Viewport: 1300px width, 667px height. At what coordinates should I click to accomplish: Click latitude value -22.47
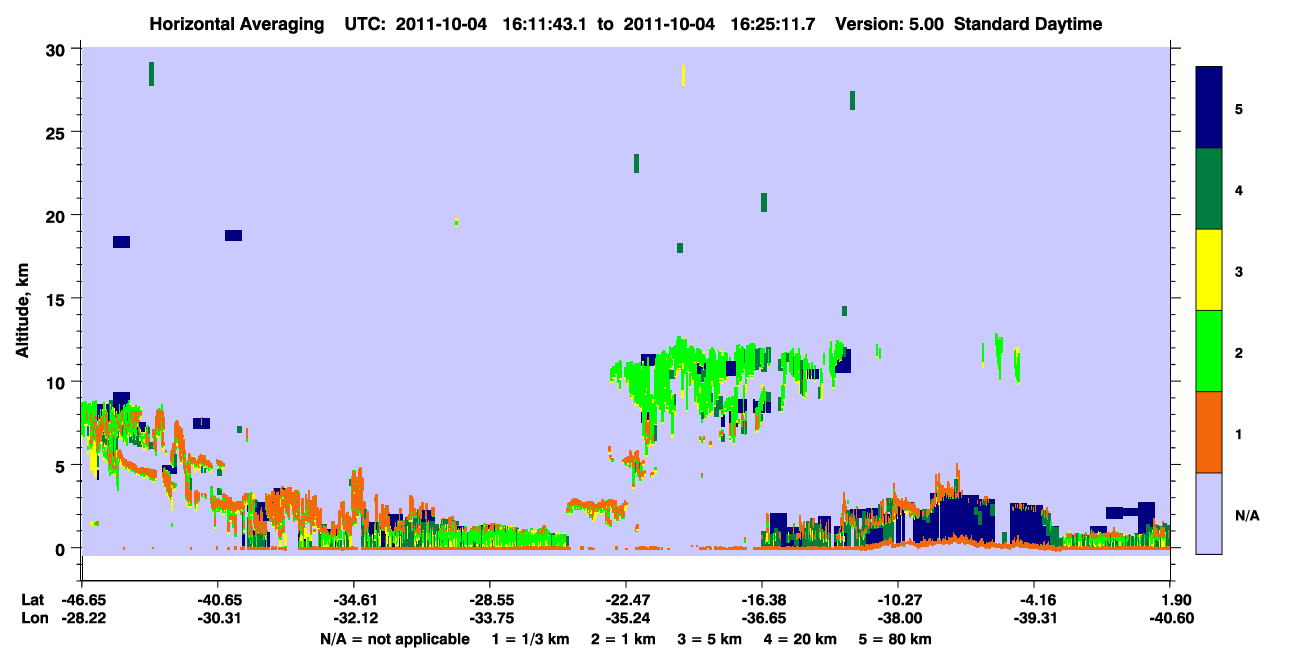(x=626, y=600)
